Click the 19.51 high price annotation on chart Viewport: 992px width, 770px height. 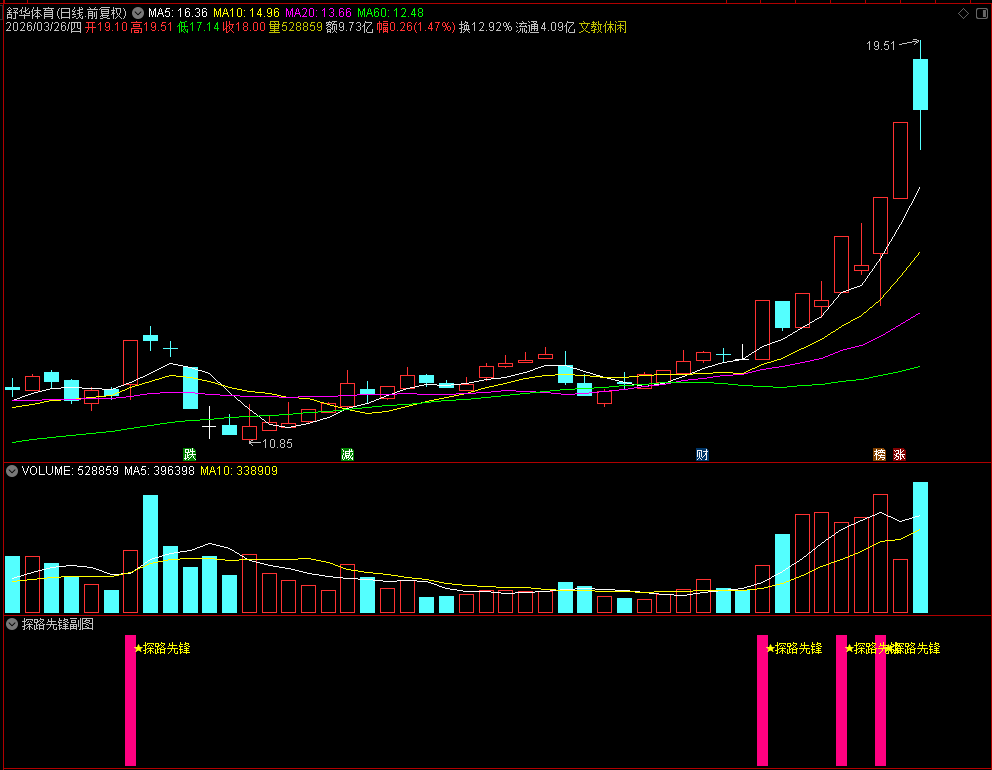click(881, 46)
